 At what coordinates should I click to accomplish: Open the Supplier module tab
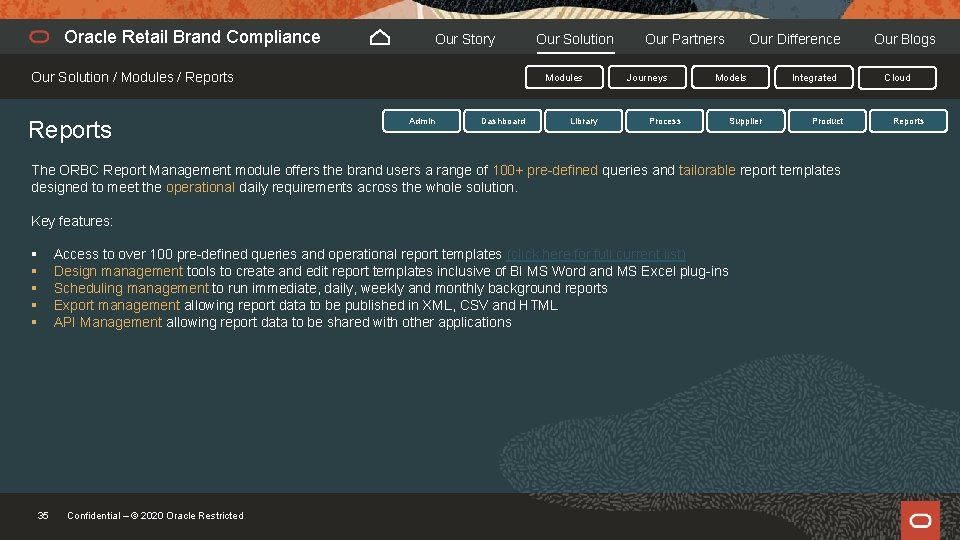(746, 121)
